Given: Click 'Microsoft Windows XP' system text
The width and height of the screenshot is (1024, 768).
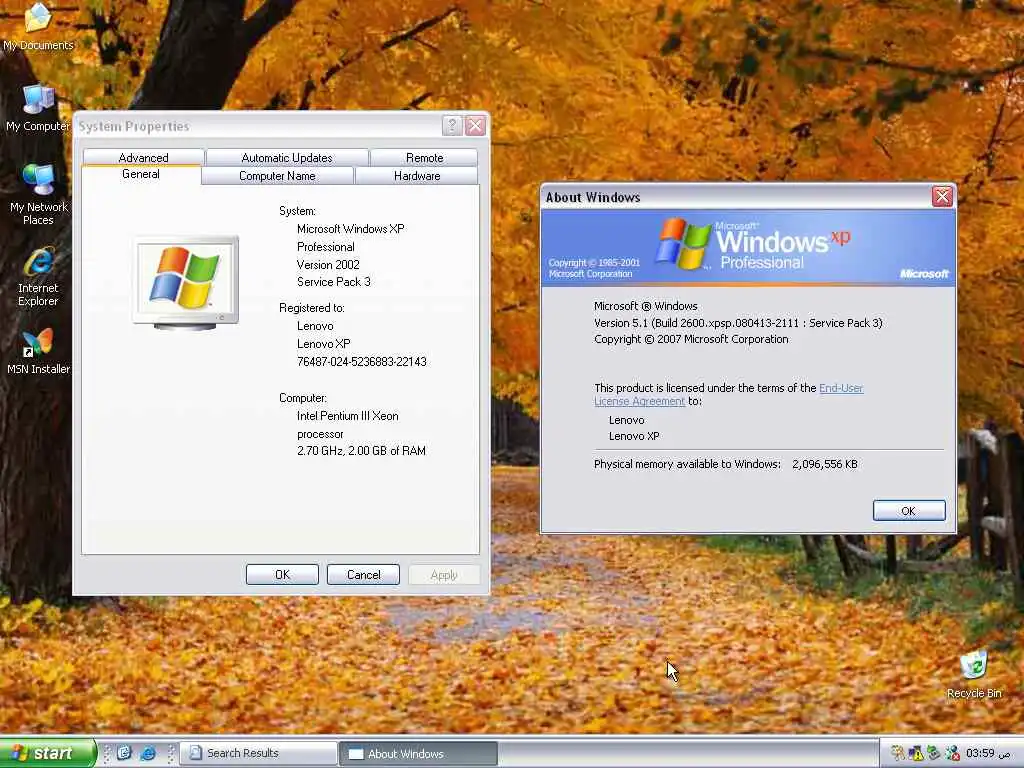Looking at the screenshot, I should (x=351, y=229).
